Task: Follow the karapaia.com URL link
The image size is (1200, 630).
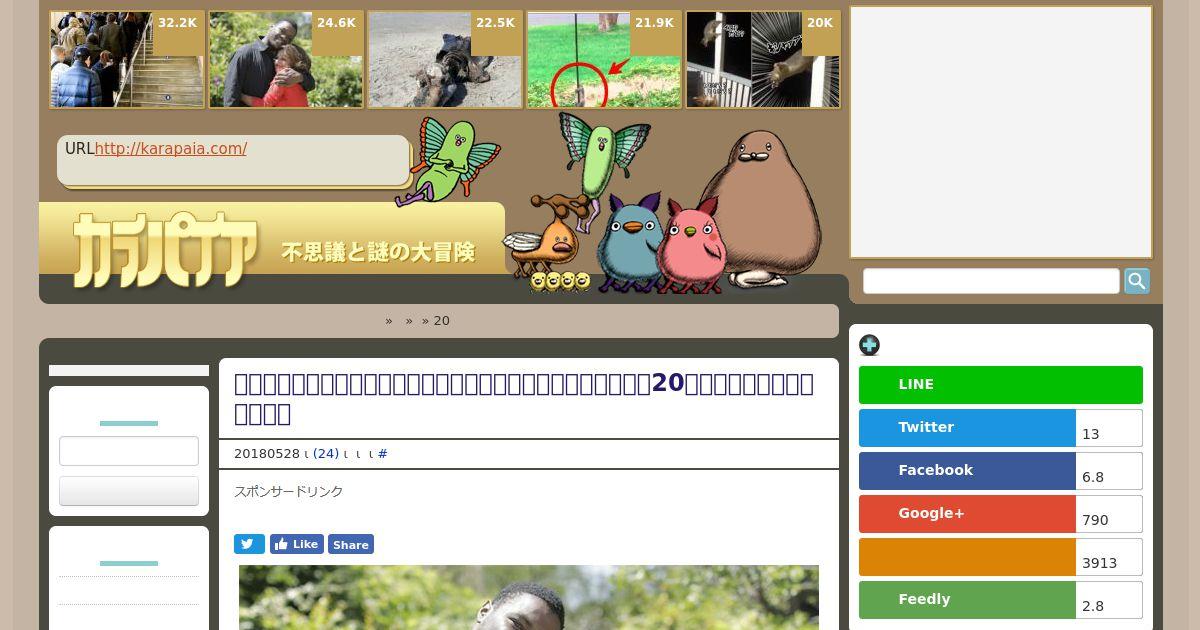Action: pyautogui.click(x=171, y=149)
